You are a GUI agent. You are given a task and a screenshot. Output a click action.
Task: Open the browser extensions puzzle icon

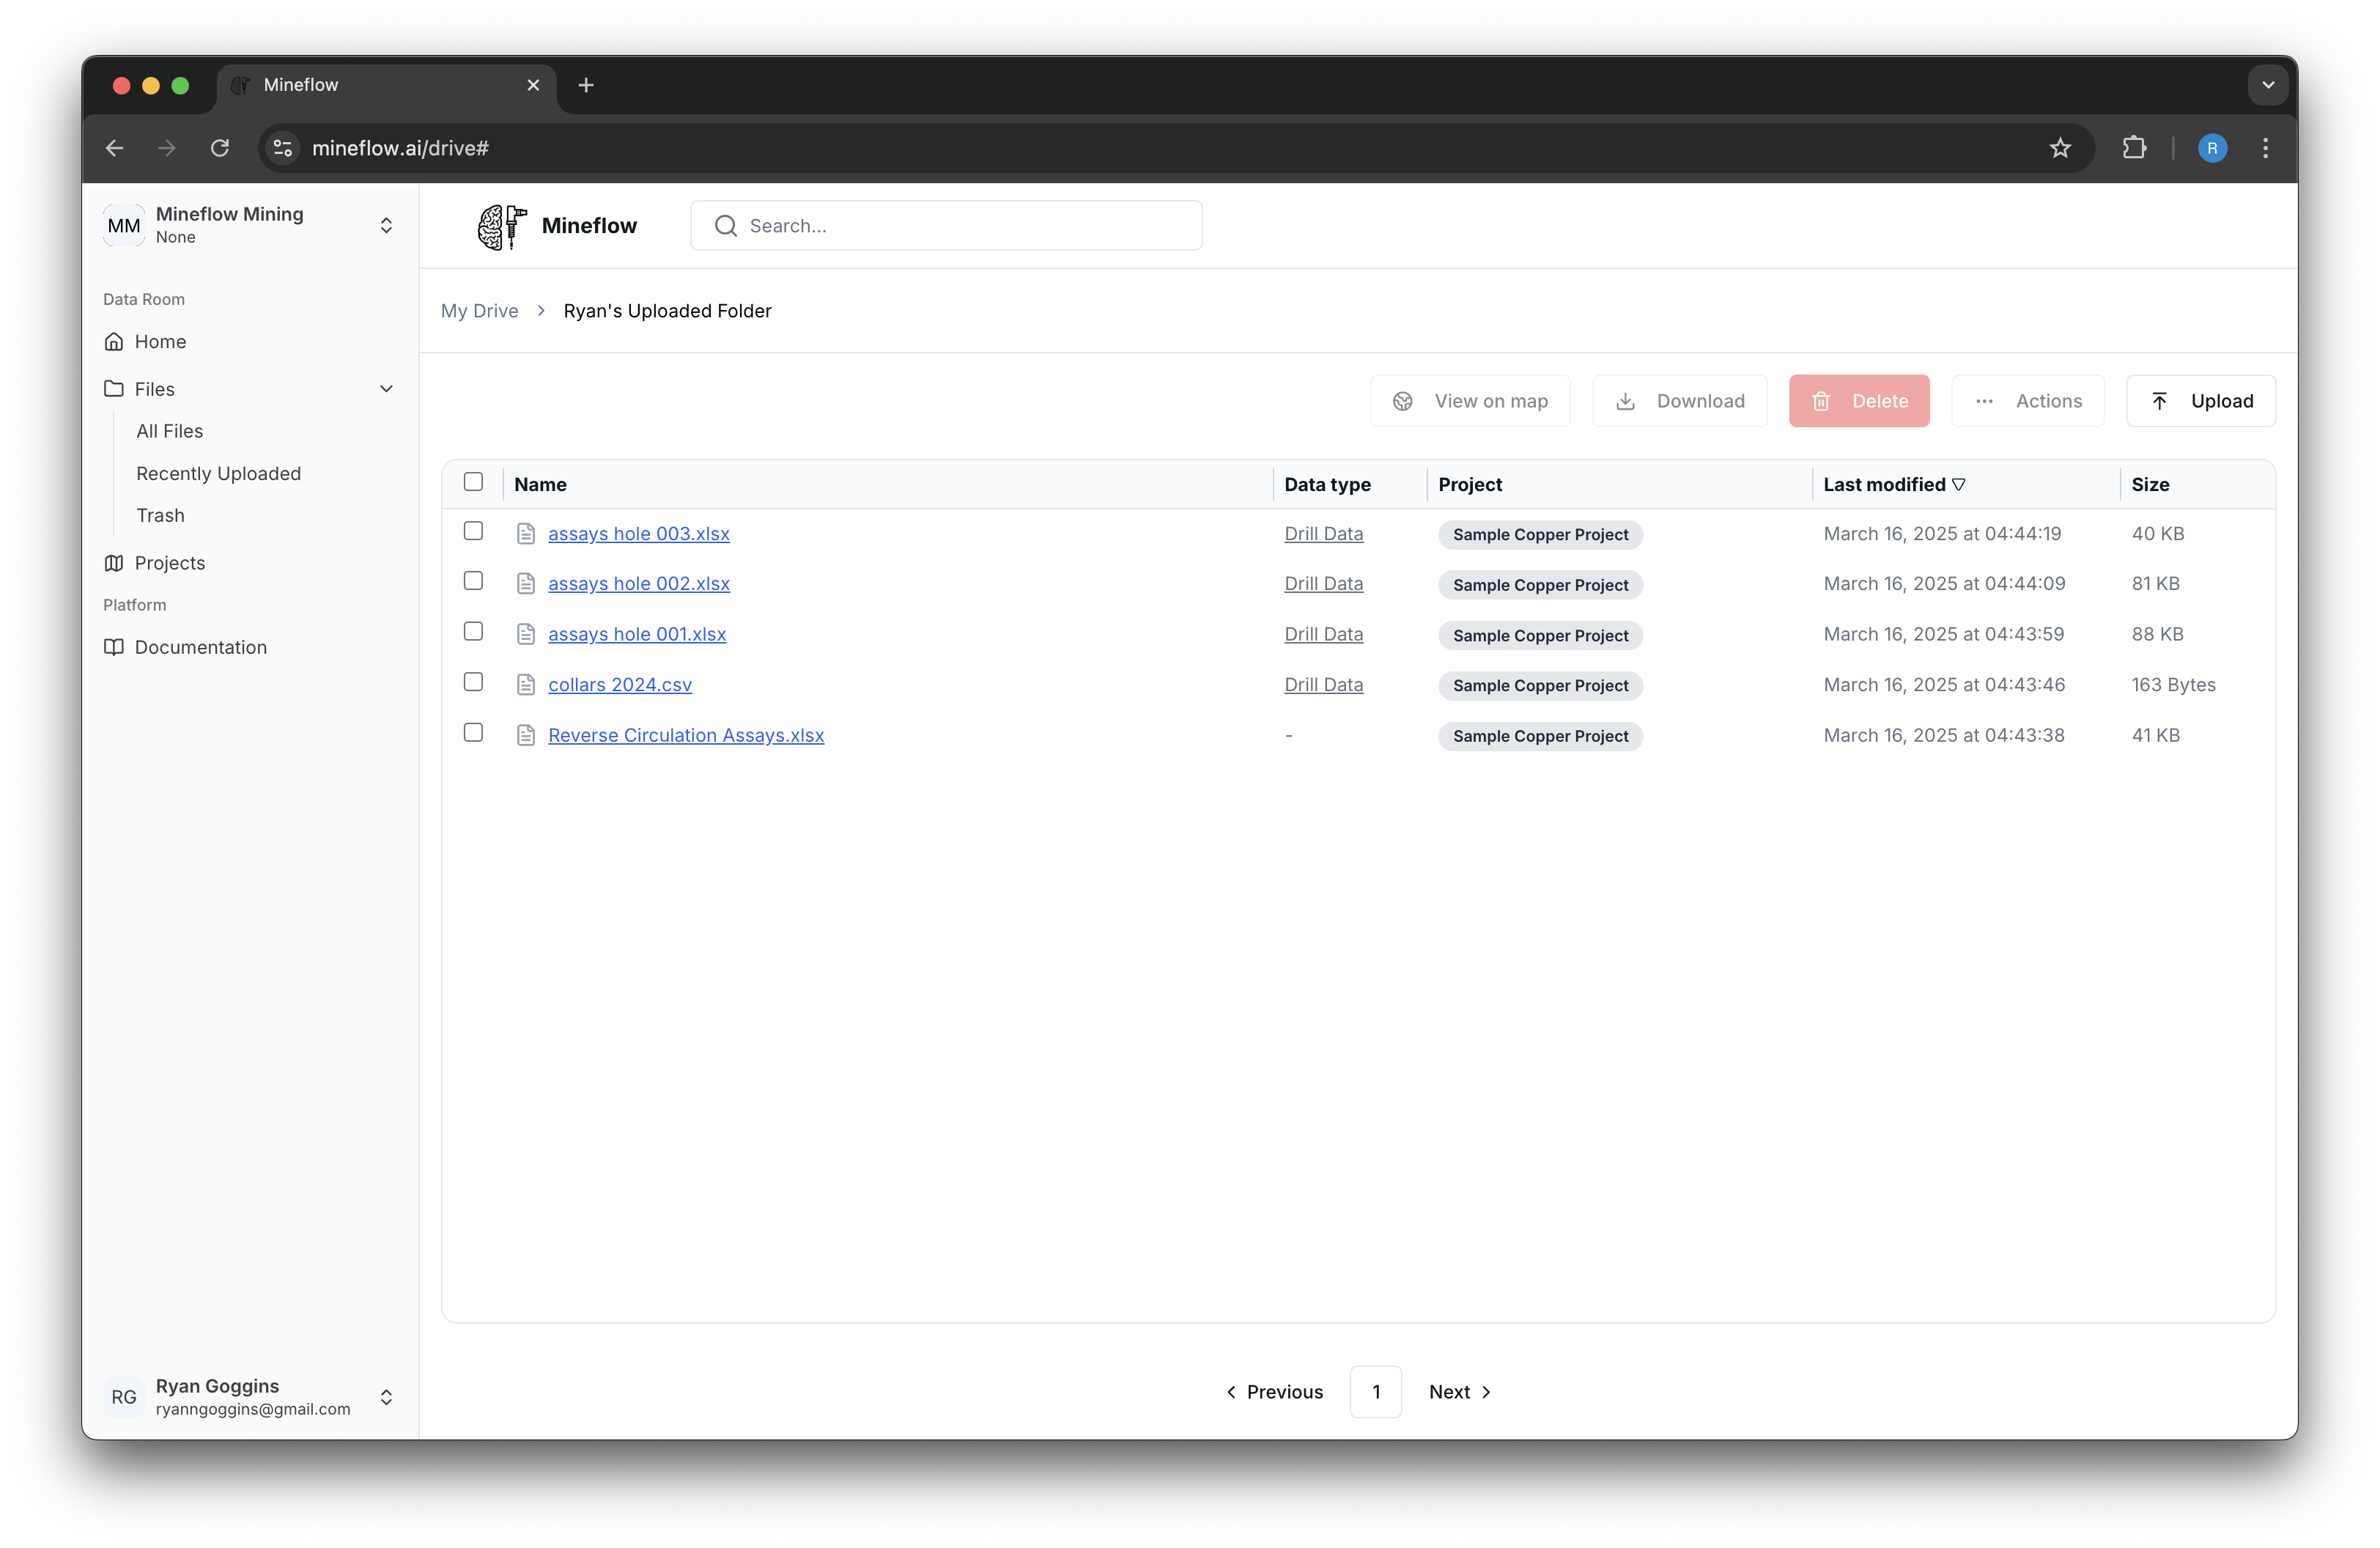(x=2134, y=148)
